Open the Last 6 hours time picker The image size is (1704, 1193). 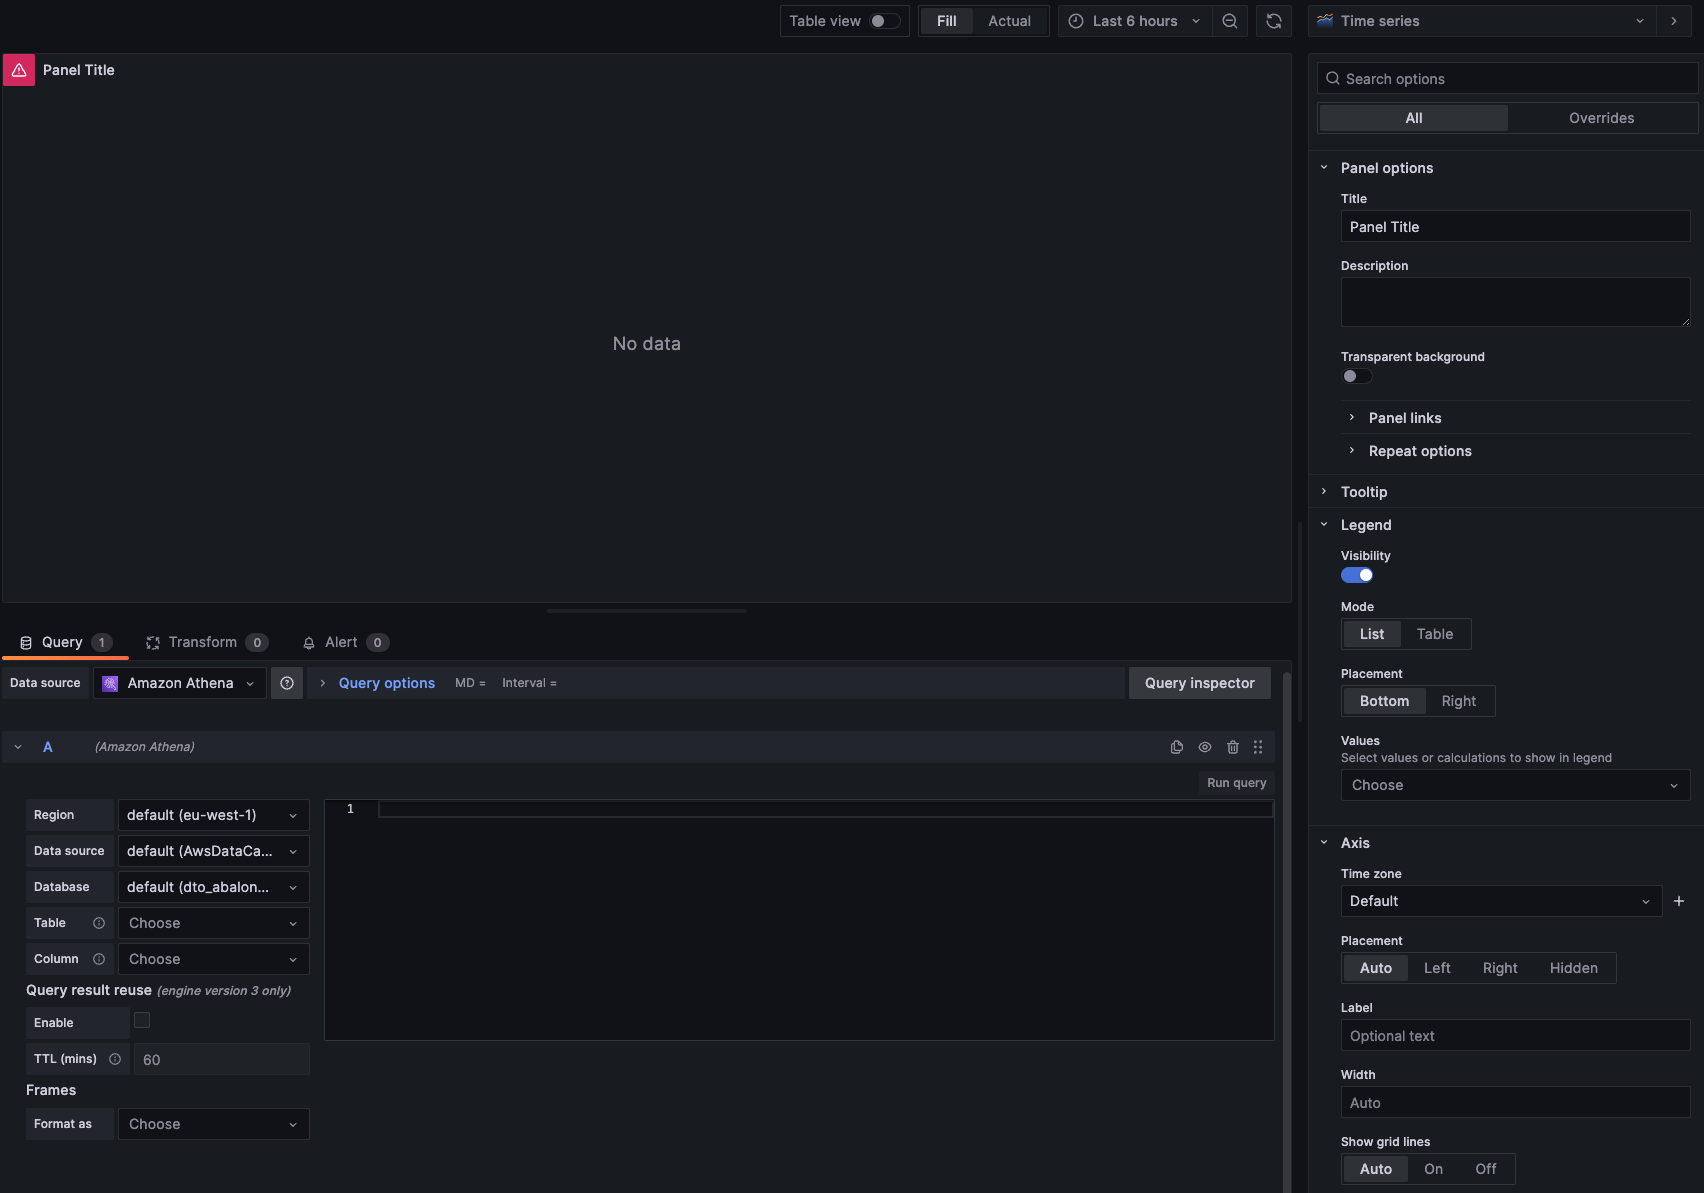(x=1134, y=21)
